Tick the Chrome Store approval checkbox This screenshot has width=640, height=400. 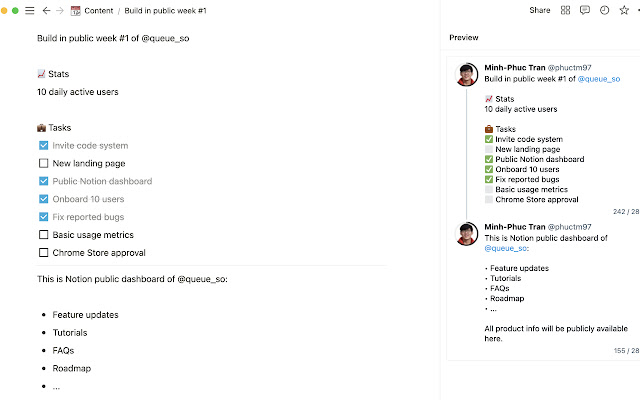43,253
